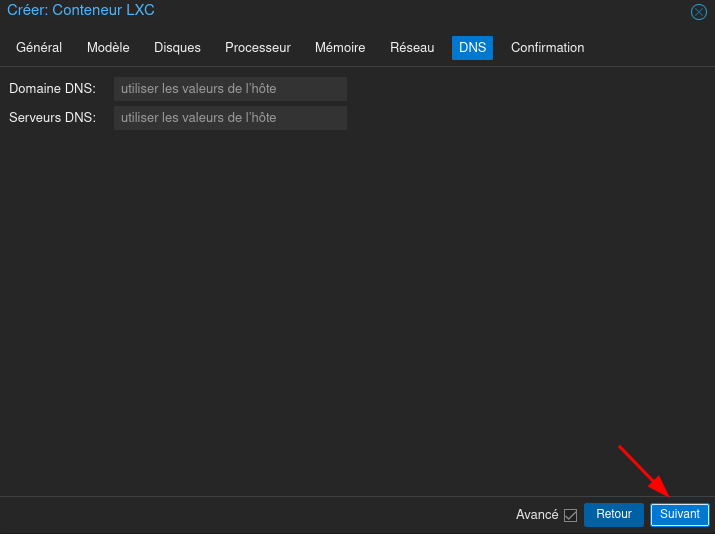This screenshot has width=715, height=534.
Task: Toggle the Avancé checkbox
Action: coord(571,515)
